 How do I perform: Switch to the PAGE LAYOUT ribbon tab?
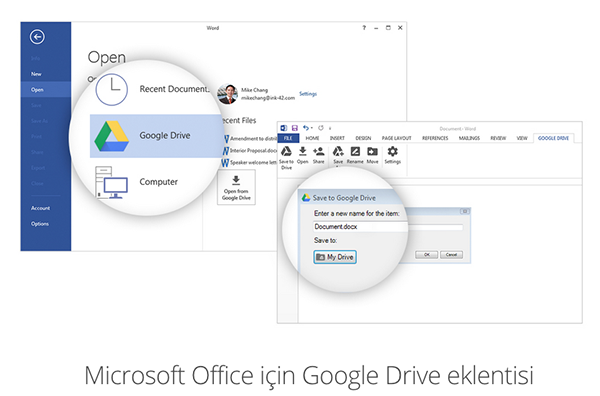pos(396,138)
